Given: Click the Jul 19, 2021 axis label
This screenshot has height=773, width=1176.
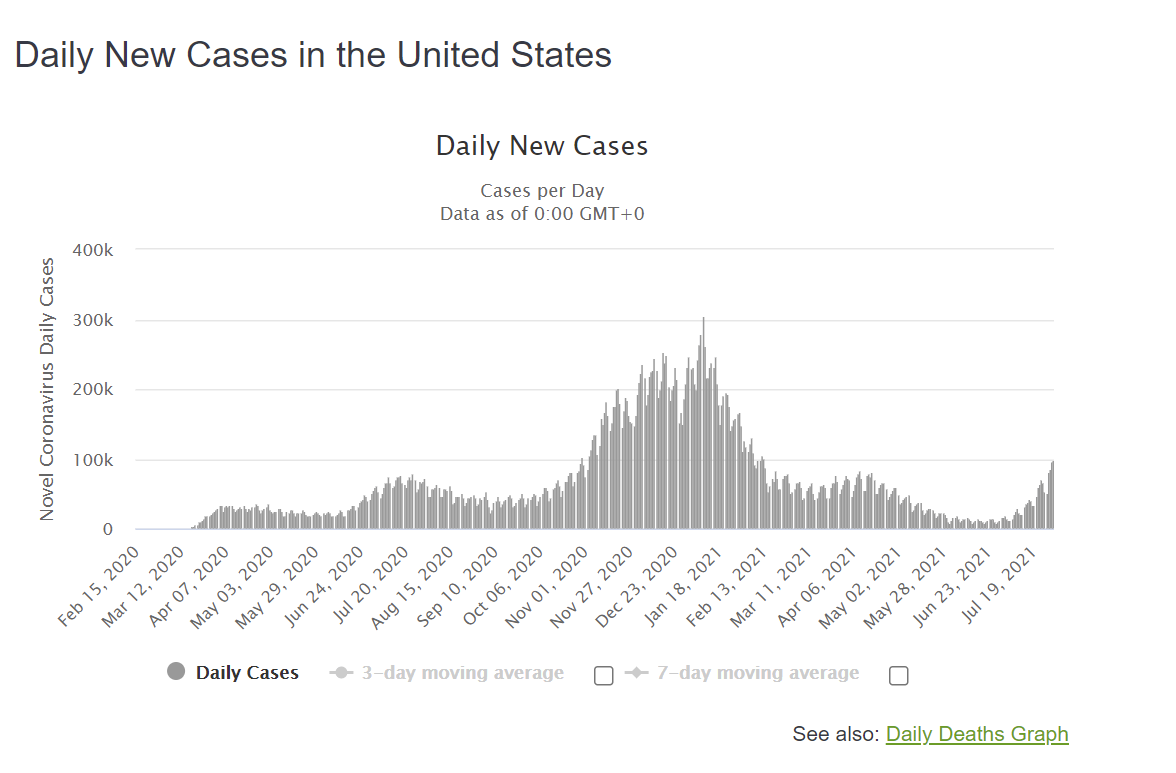Looking at the screenshot, I should pos(998,586).
